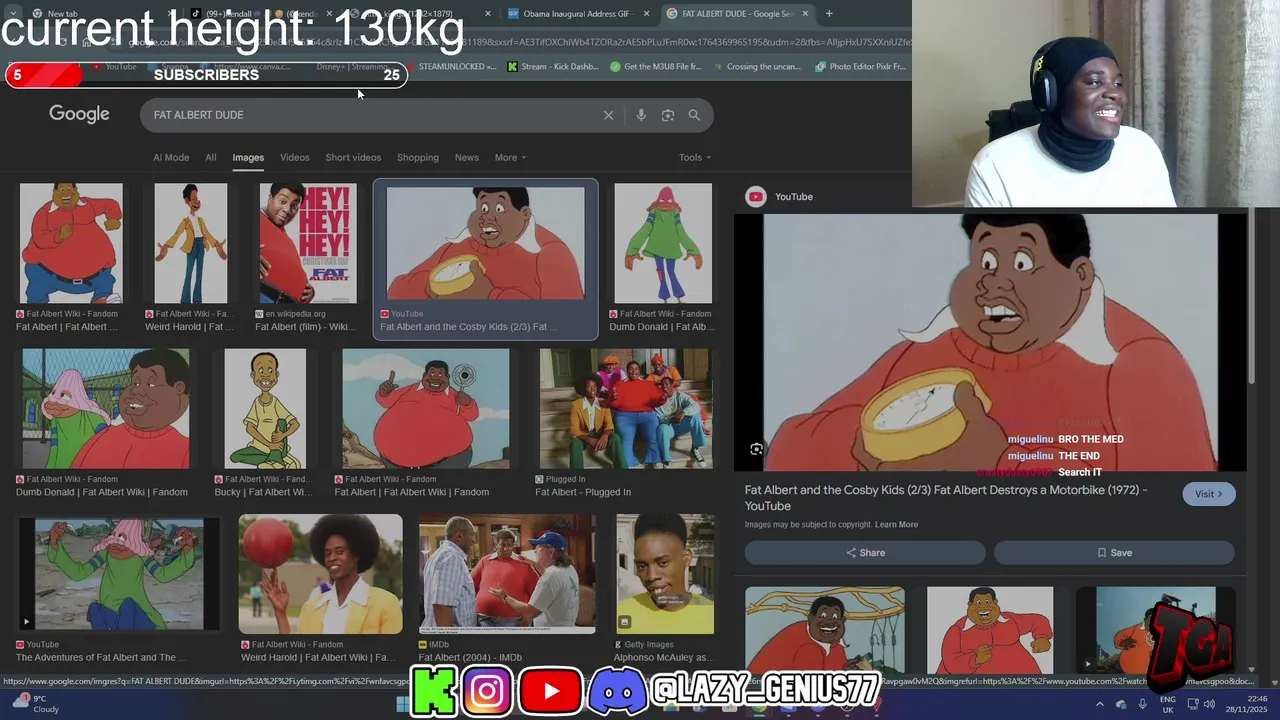Open the YouTube bookmark in bookmarks bar

[x=114, y=67]
